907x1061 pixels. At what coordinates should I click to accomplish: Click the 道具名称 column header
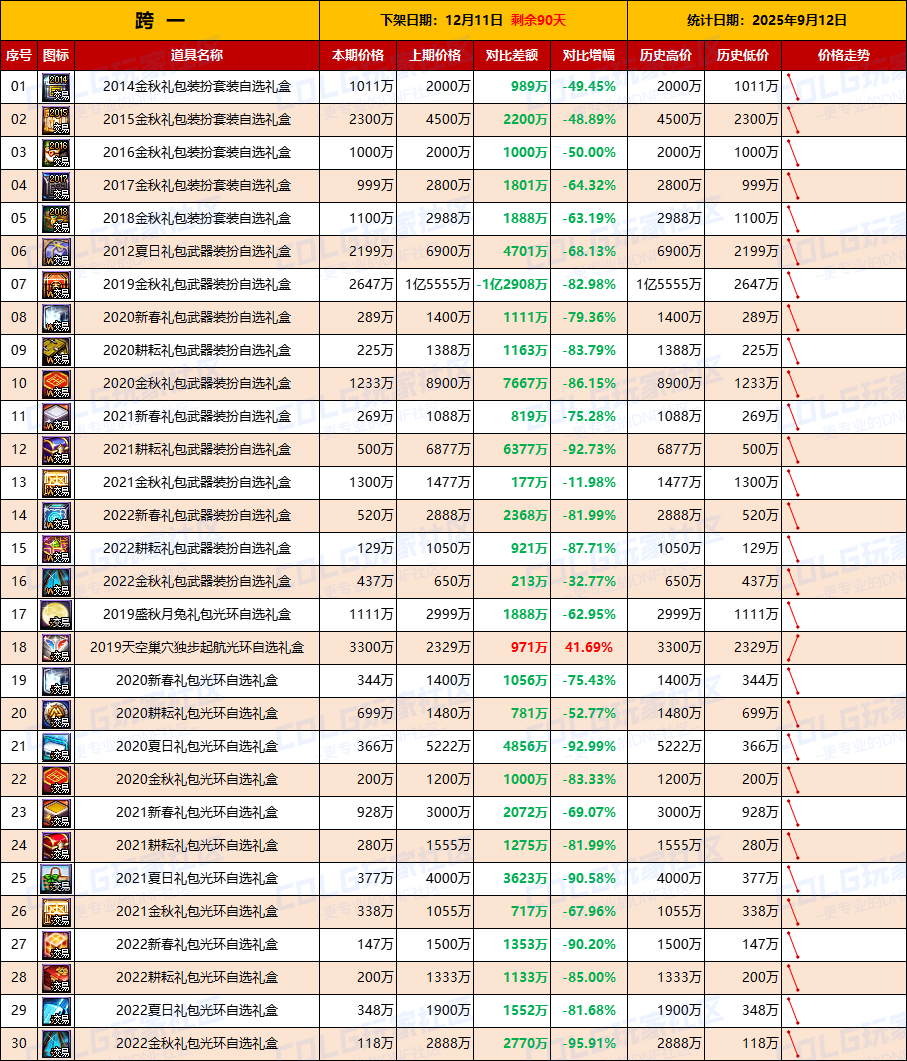click(197, 55)
